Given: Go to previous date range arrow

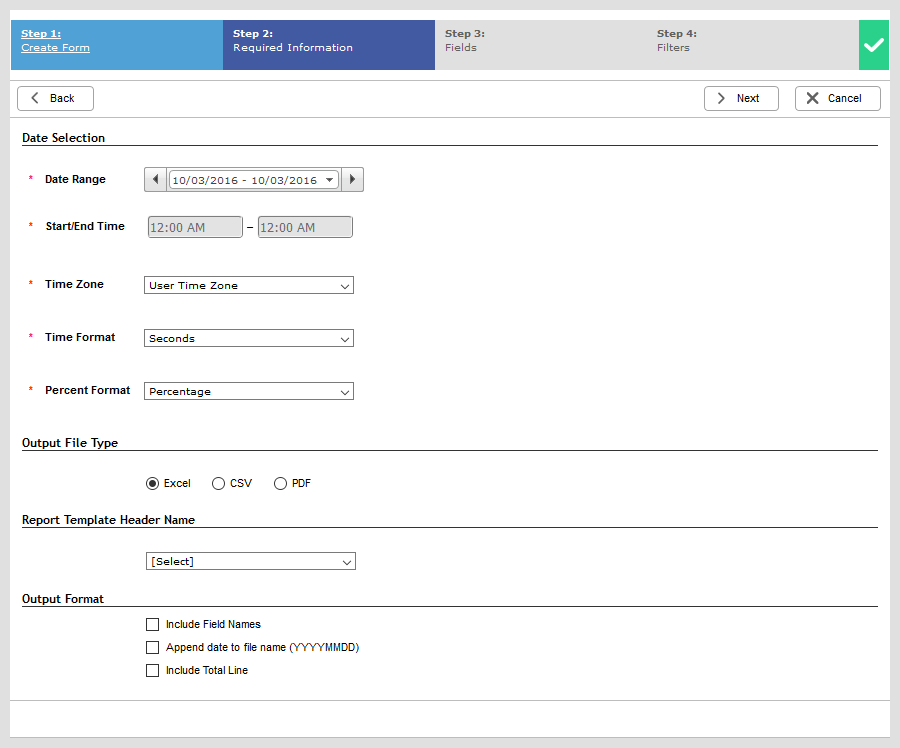Looking at the screenshot, I should (x=156, y=180).
